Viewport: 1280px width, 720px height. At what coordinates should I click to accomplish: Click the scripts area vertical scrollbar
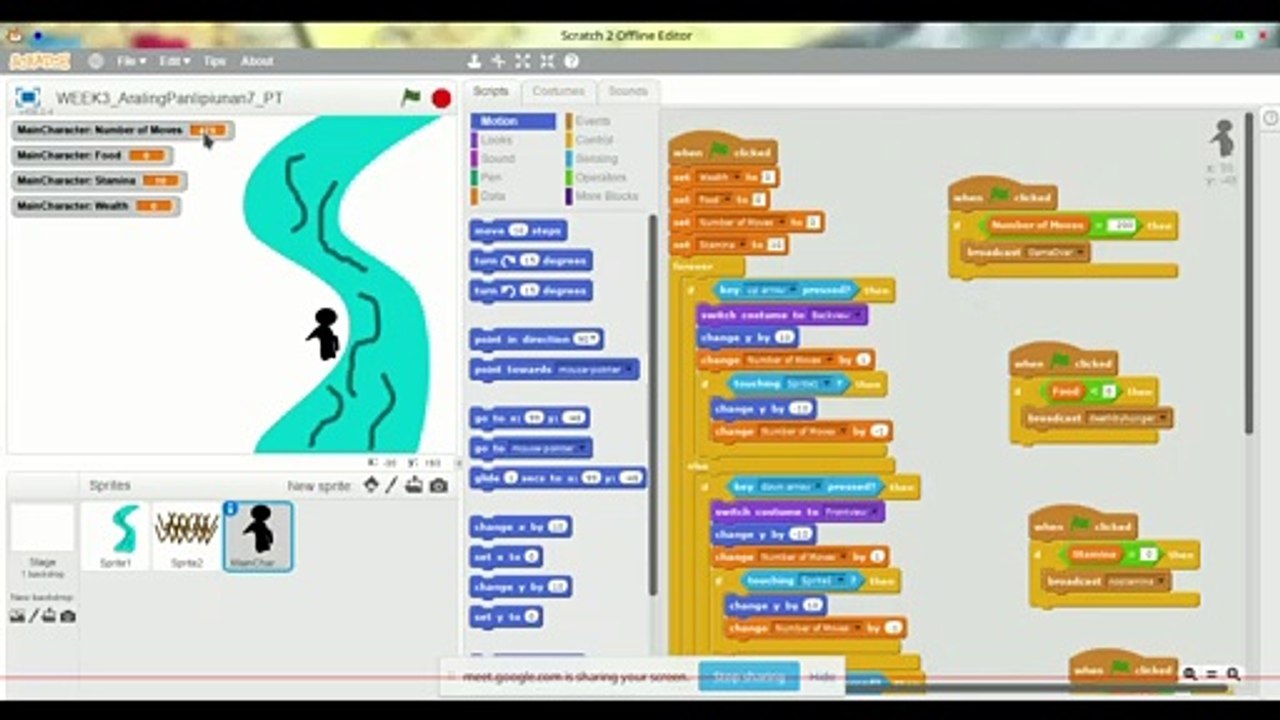1249,273
